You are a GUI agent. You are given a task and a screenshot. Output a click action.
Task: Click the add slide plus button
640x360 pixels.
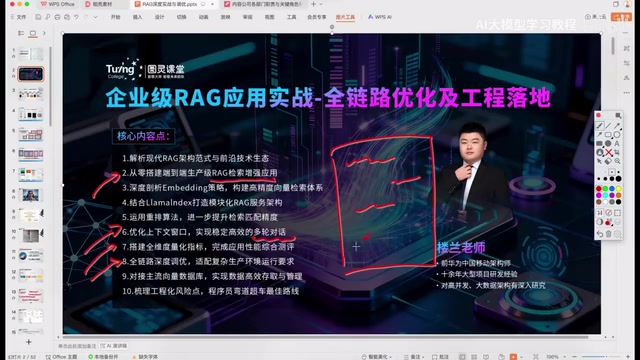pos(29,342)
